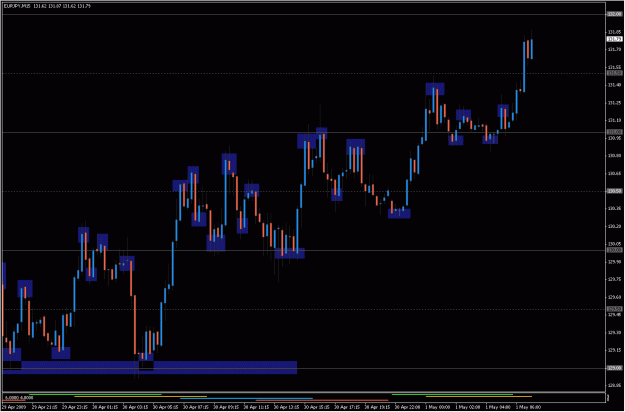Click the red session bar in indicator subwindow
Screen dimensions: 625x412
coord(322,400)
